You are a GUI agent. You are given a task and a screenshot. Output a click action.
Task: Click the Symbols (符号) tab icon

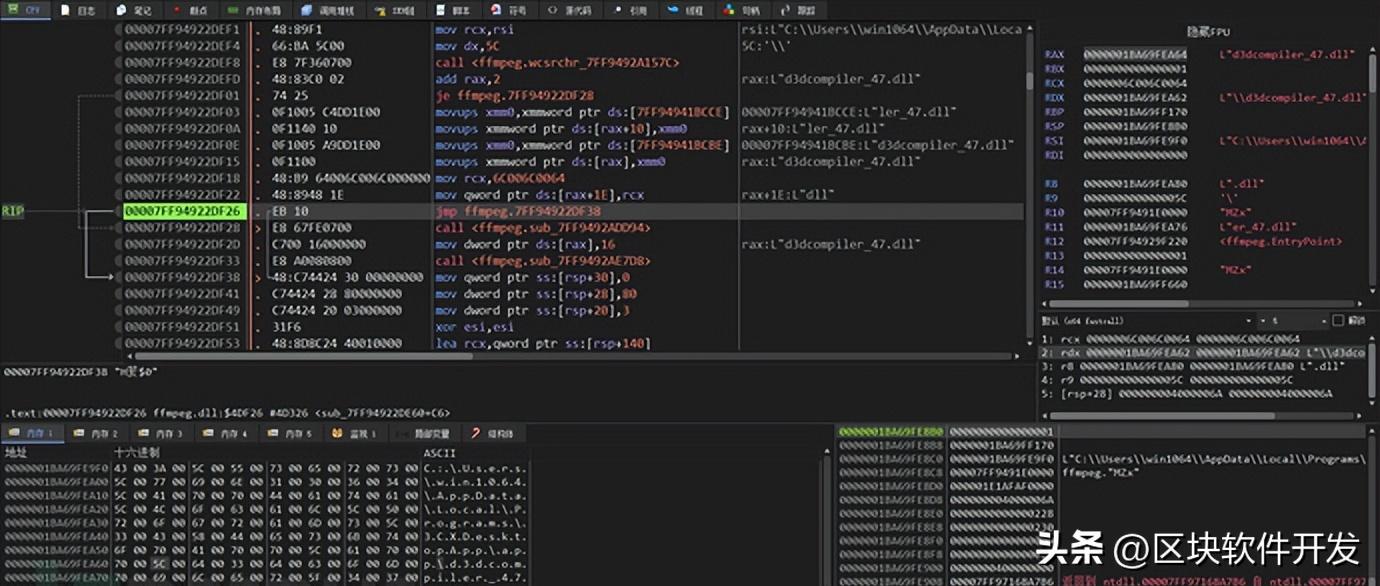pyautogui.click(x=496, y=10)
